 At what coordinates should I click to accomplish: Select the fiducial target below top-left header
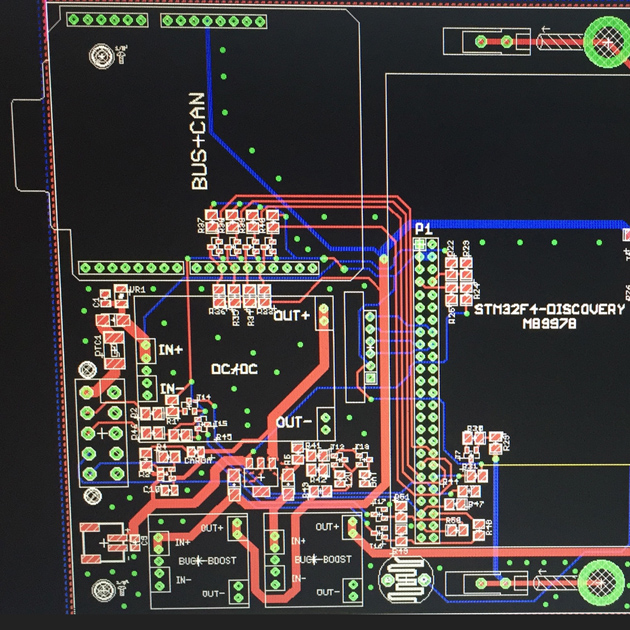(102, 57)
